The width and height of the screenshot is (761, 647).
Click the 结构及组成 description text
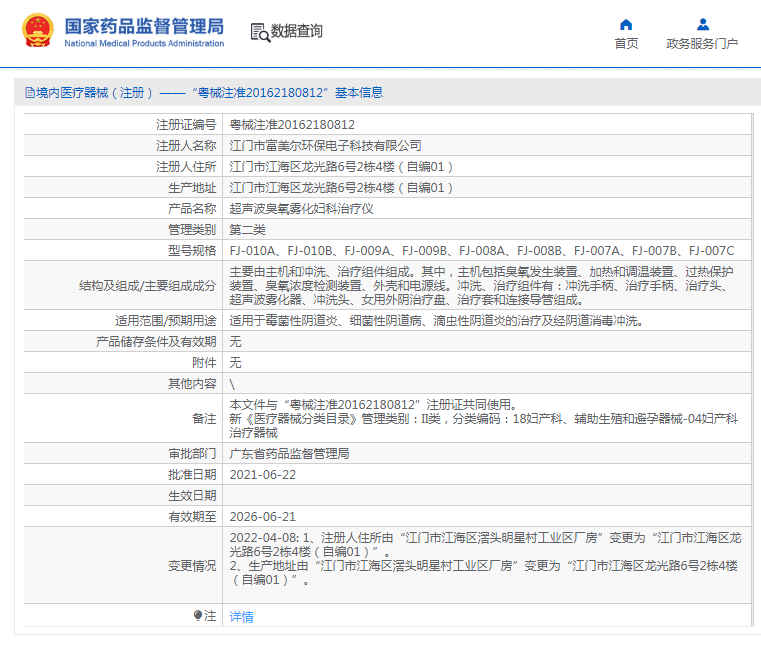coord(481,285)
